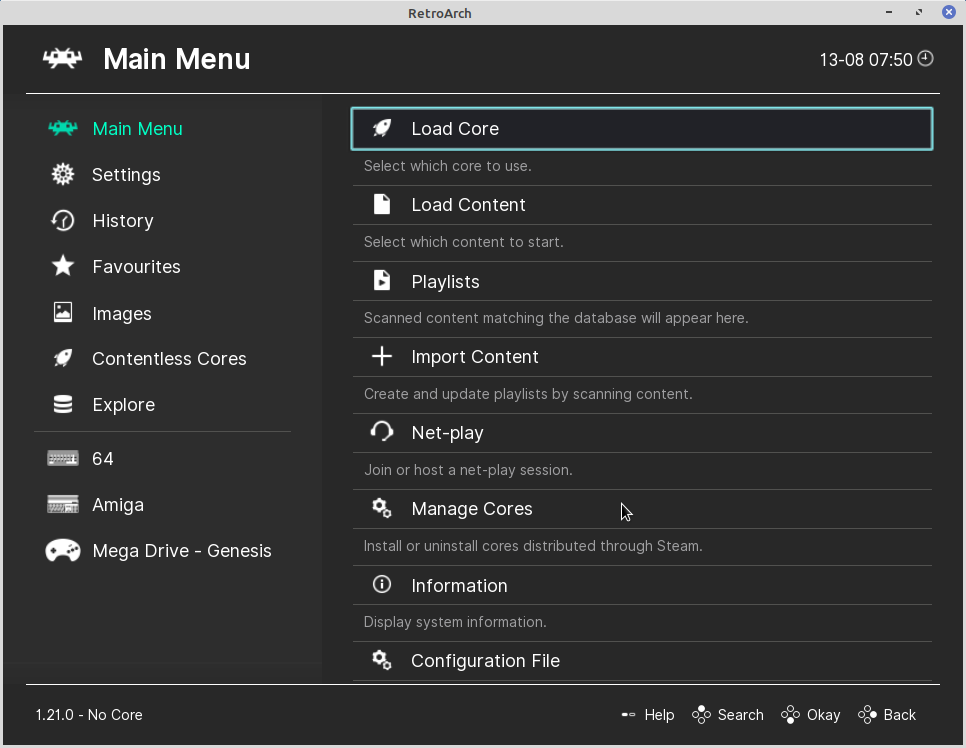Click the RetroArch invader logo in header
966x748 pixels.
(x=62, y=59)
